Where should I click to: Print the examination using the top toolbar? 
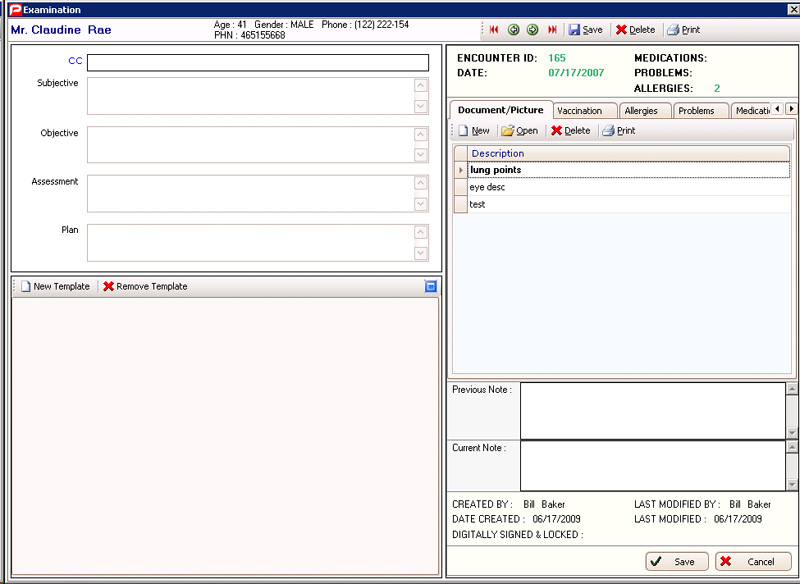pos(684,30)
